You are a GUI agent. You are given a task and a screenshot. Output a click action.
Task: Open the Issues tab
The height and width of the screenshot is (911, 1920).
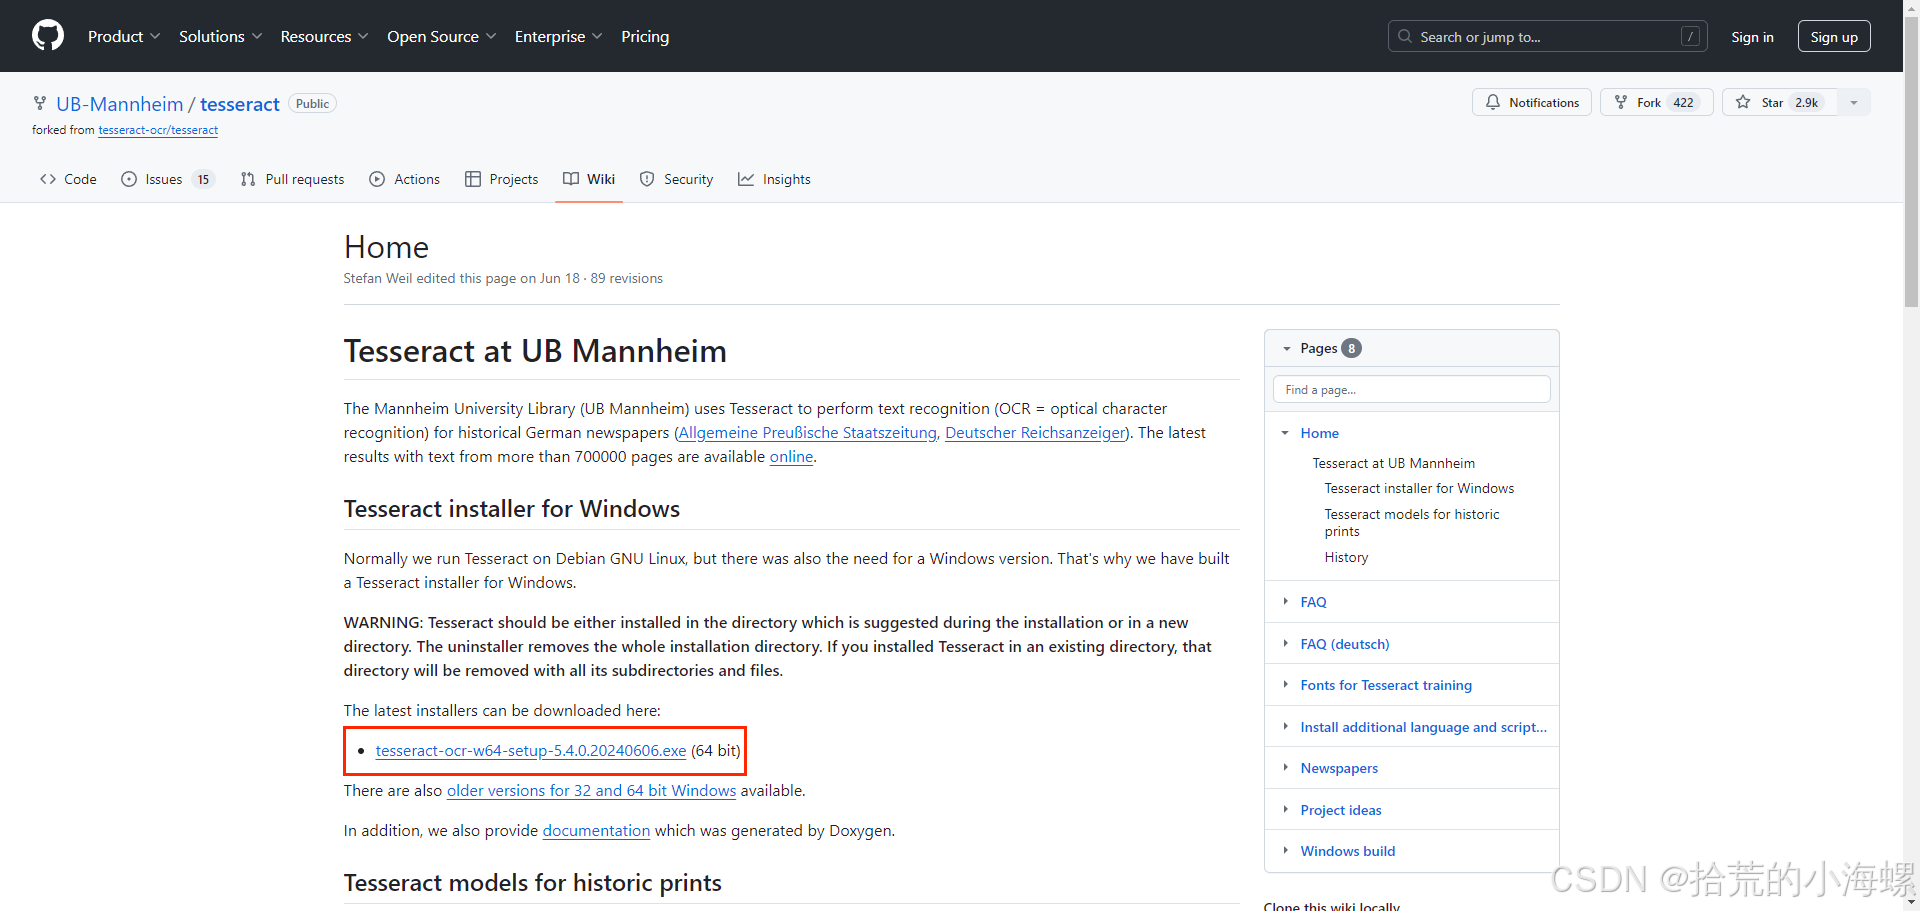pyautogui.click(x=168, y=180)
